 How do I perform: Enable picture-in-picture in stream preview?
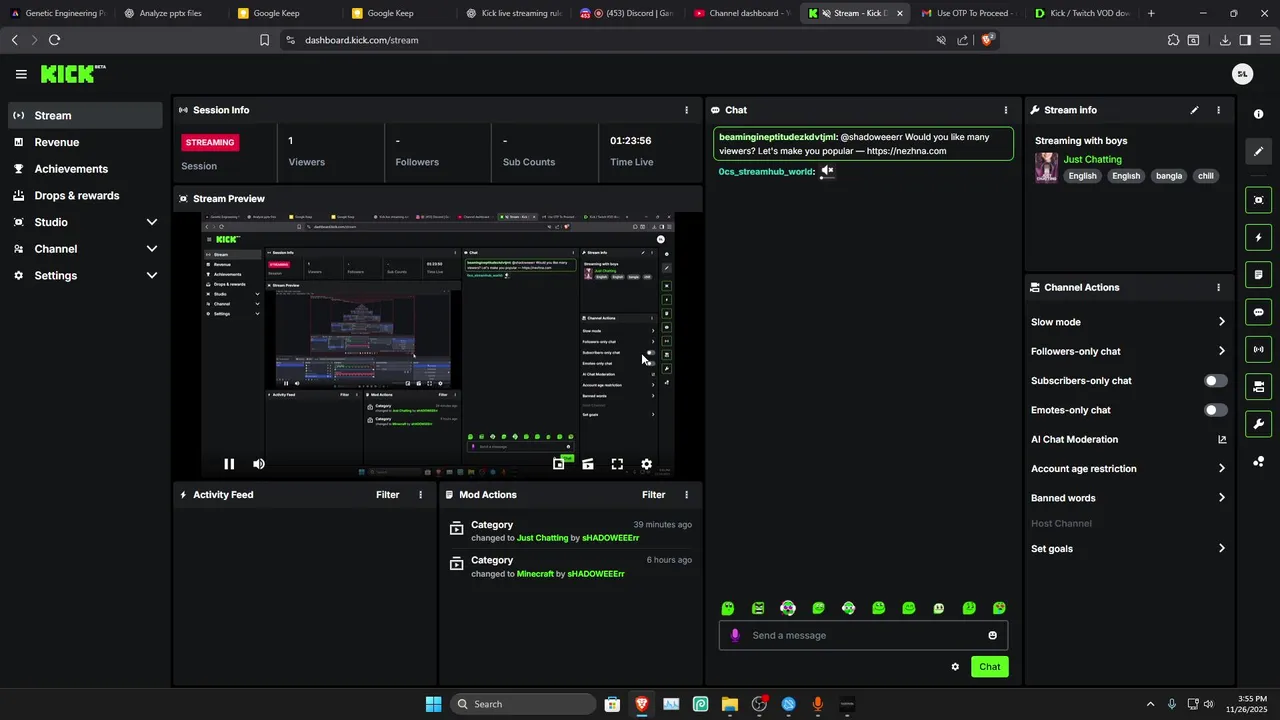559,464
